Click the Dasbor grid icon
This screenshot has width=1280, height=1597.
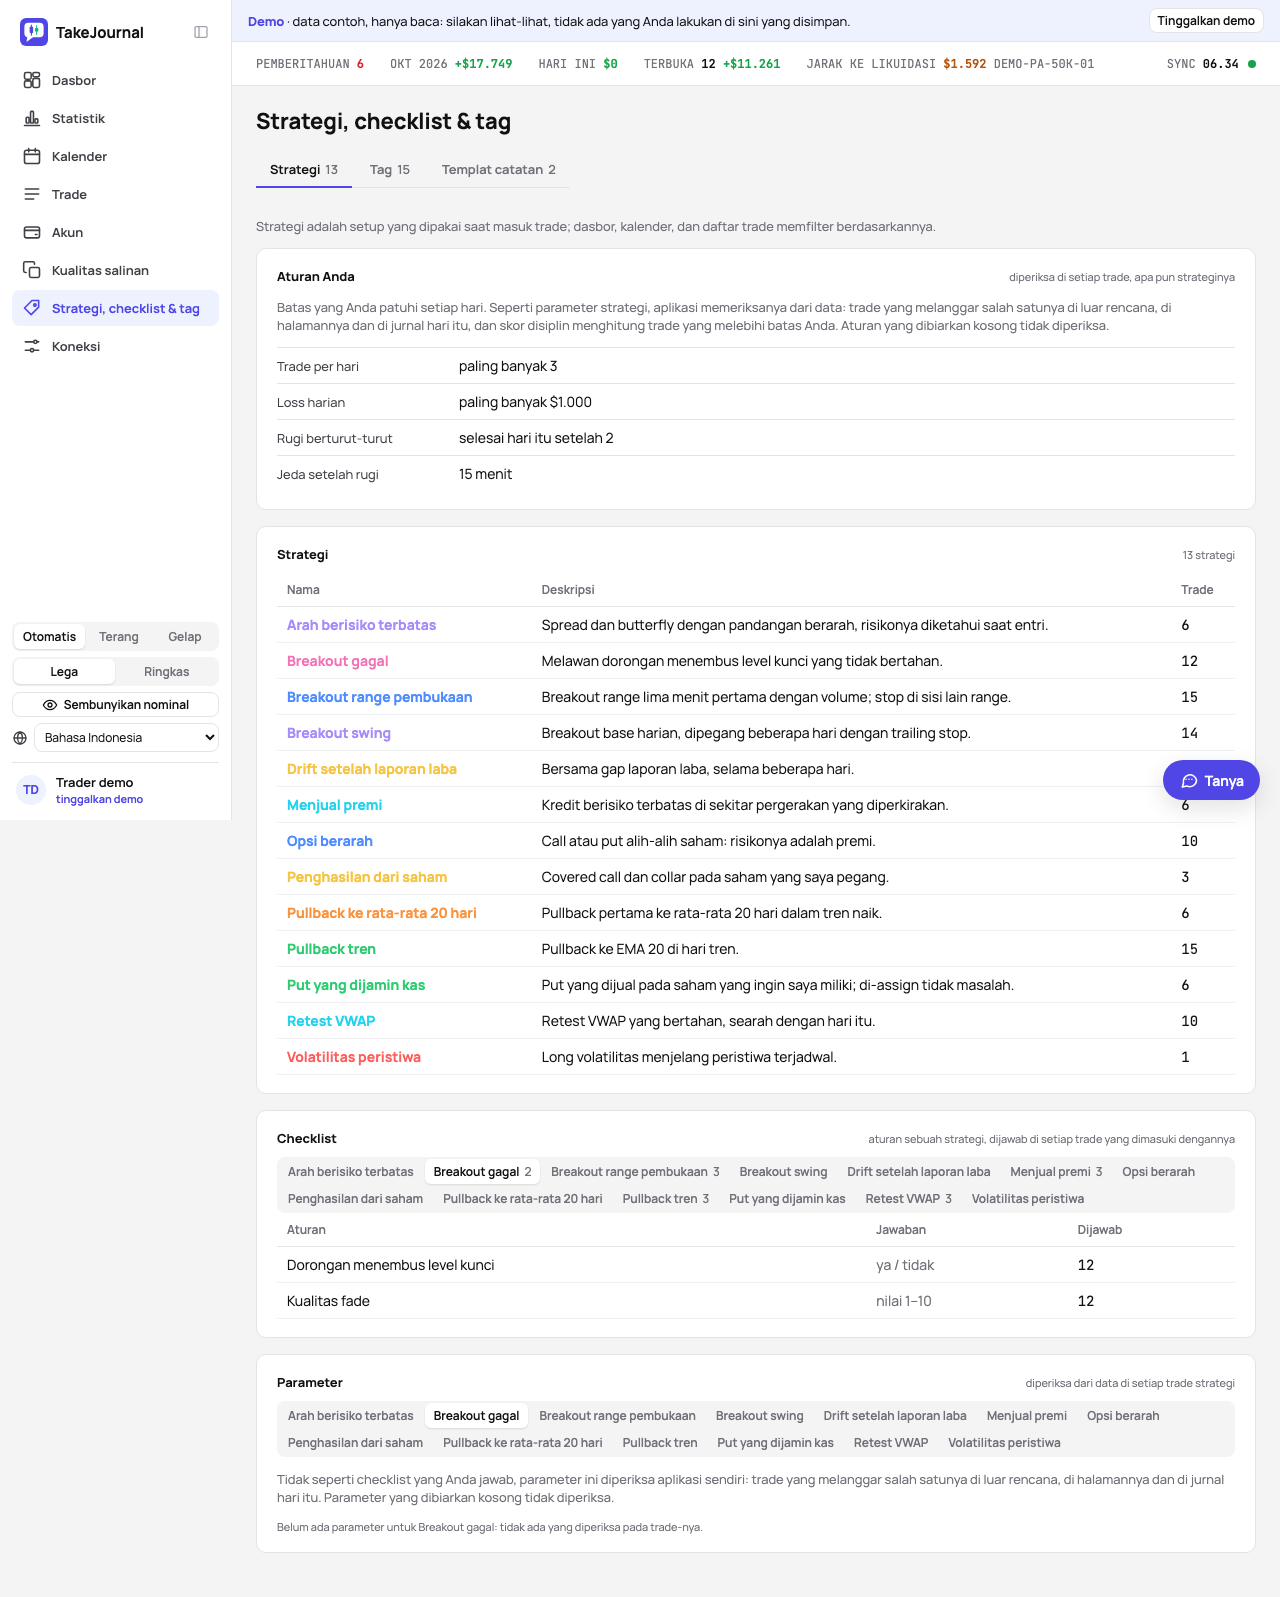[32, 80]
